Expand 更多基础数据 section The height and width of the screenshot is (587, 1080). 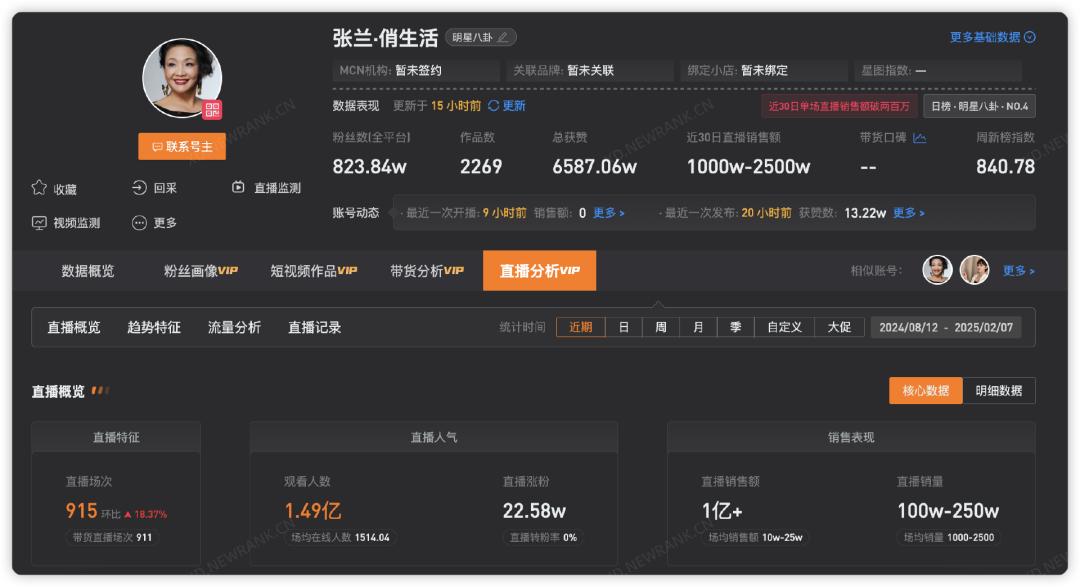992,37
